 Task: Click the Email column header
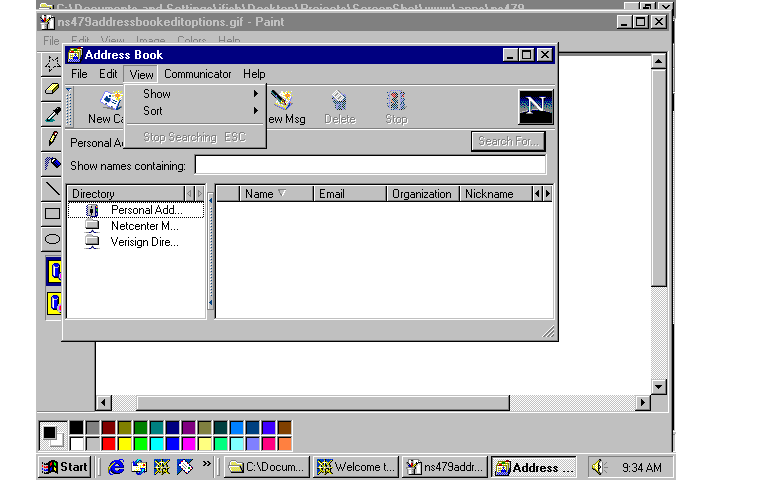350,194
